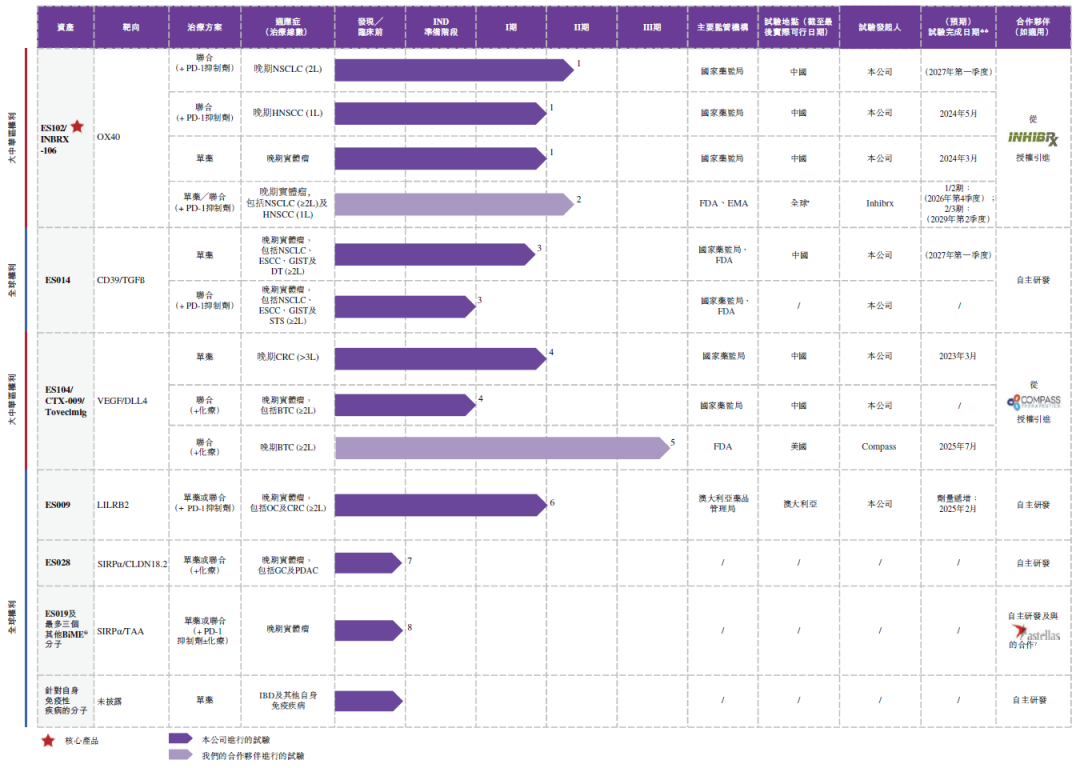Click the VEGF/DLL4 target cell
This screenshot has height=768, width=1080.
pyautogui.click(x=122, y=401)
